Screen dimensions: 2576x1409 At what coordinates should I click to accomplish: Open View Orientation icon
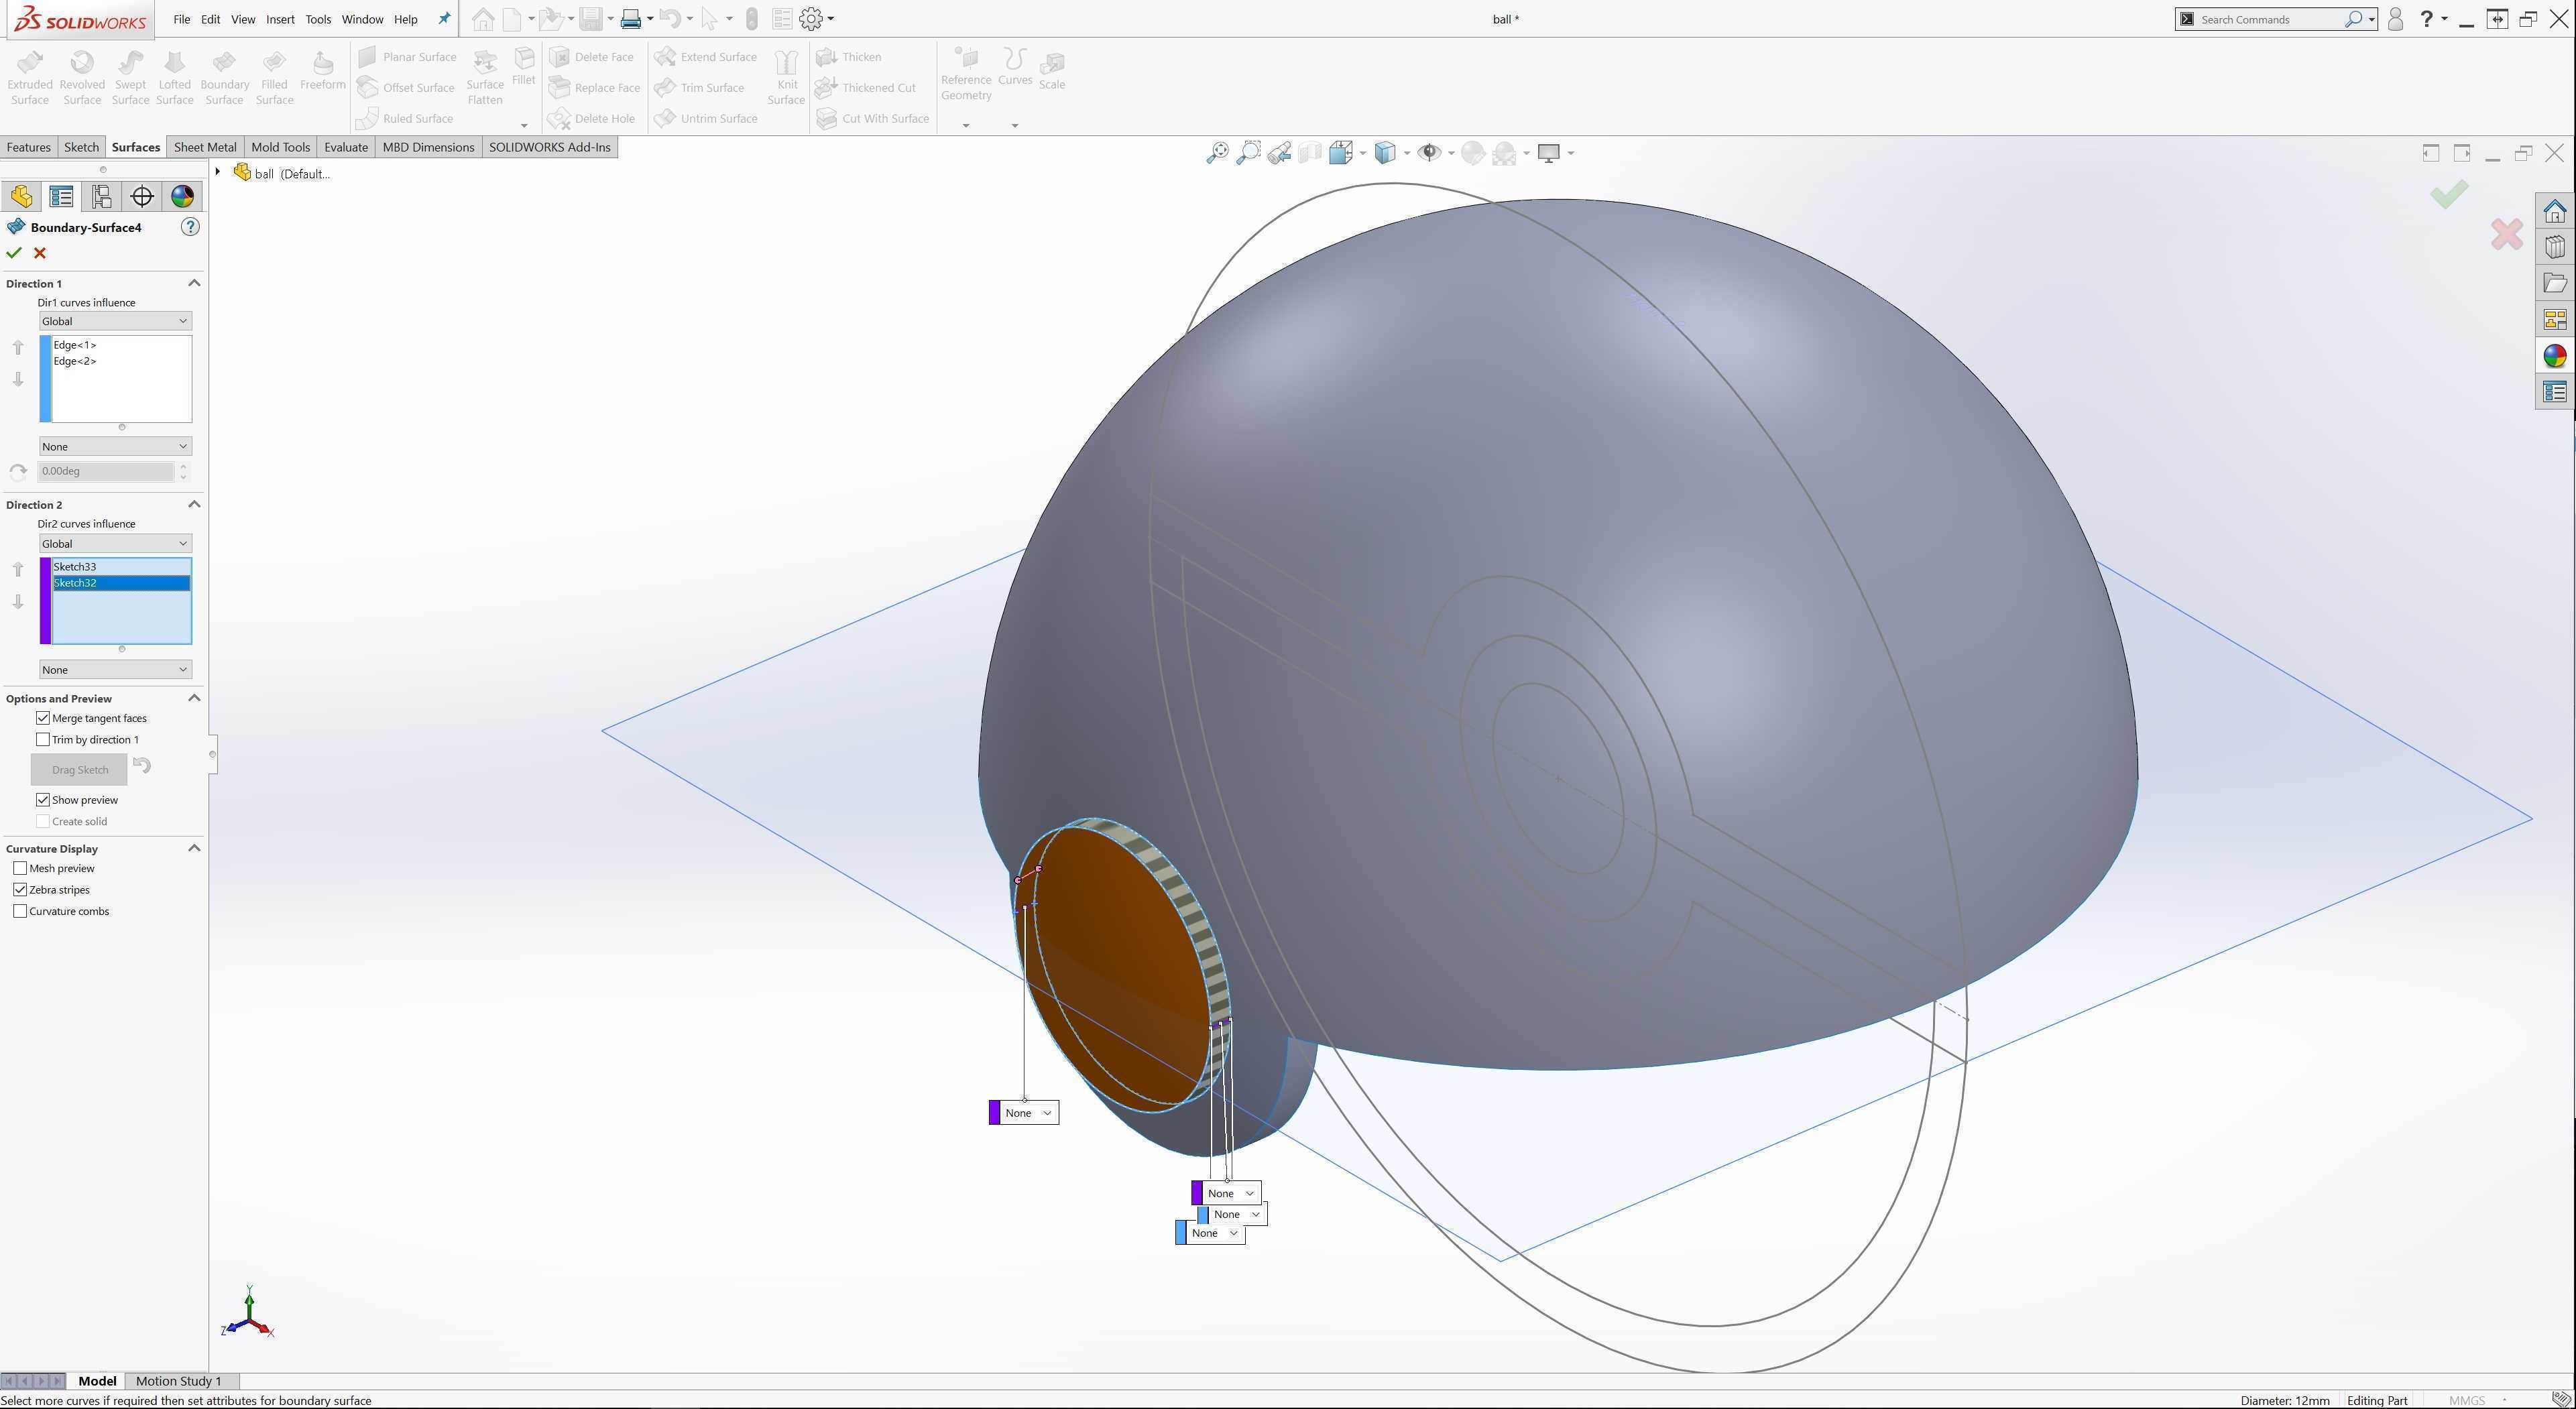point(1341,153)
